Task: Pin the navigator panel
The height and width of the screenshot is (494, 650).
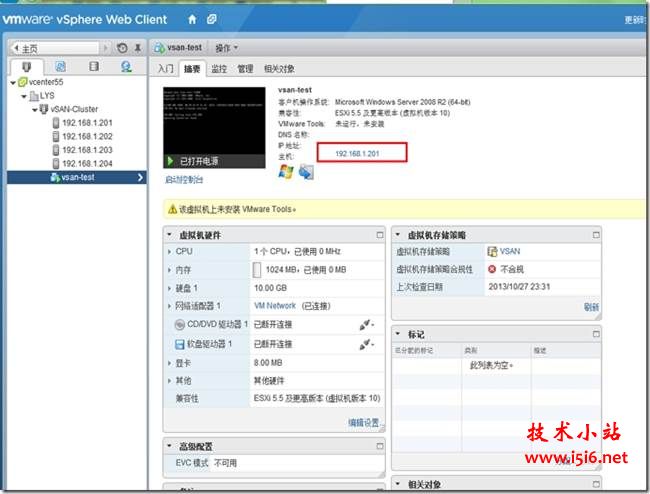Action: 138,48
